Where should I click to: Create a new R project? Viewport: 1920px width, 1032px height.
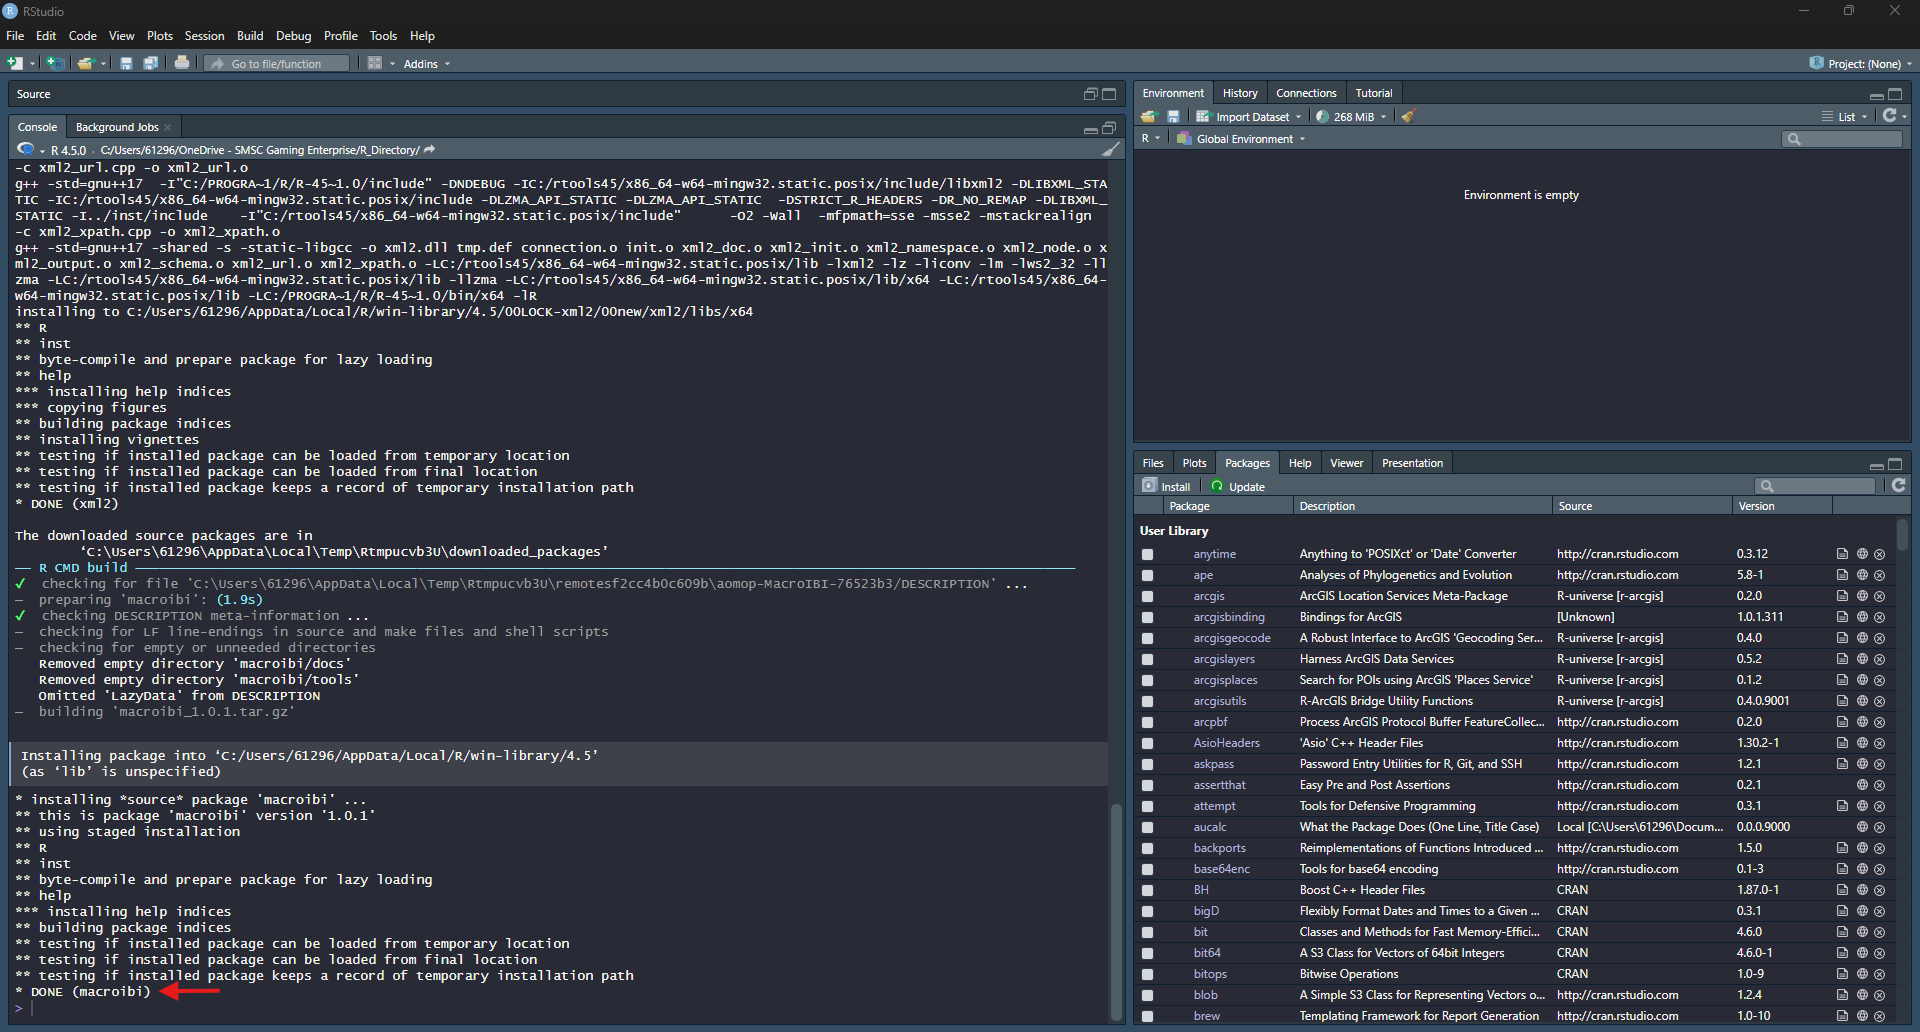[55, 63]
